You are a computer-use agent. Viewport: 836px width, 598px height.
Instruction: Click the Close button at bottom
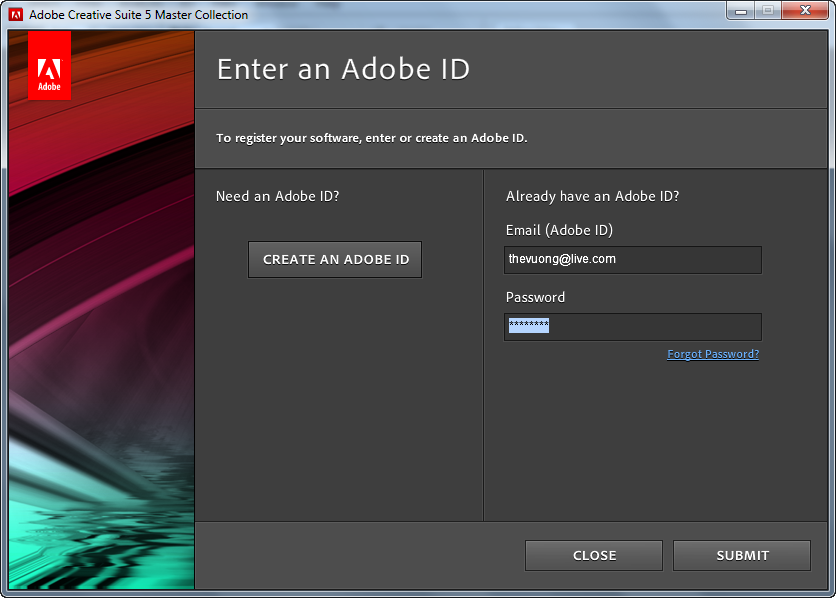[594, 555]
